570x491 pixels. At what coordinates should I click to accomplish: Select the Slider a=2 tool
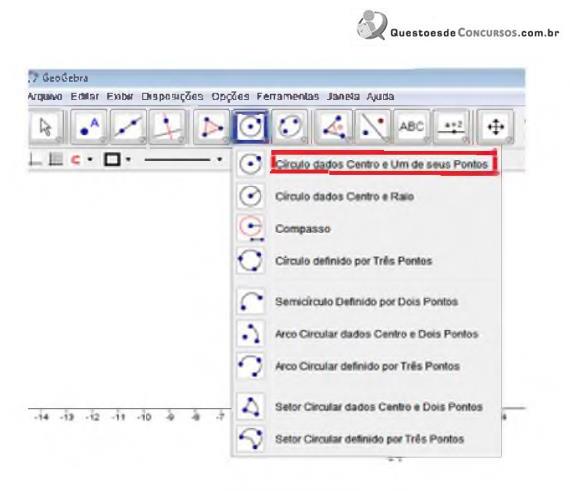click(452, 127)
